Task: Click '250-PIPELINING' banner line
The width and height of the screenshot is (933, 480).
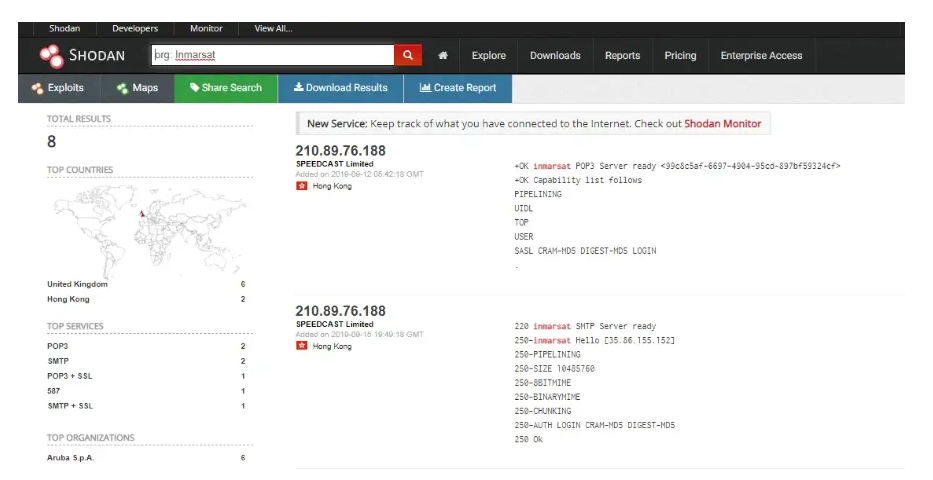Action: [x=547, y=354]
